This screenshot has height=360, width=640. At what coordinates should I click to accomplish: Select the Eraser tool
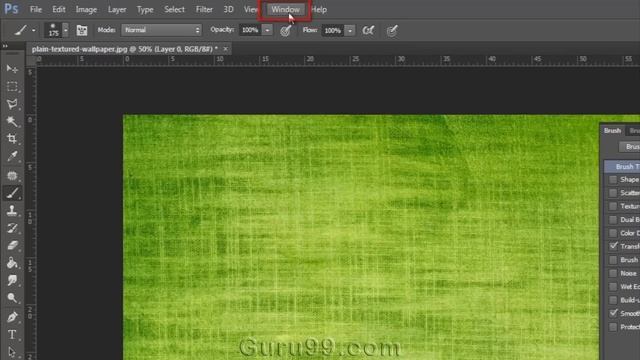pos(12,245)
